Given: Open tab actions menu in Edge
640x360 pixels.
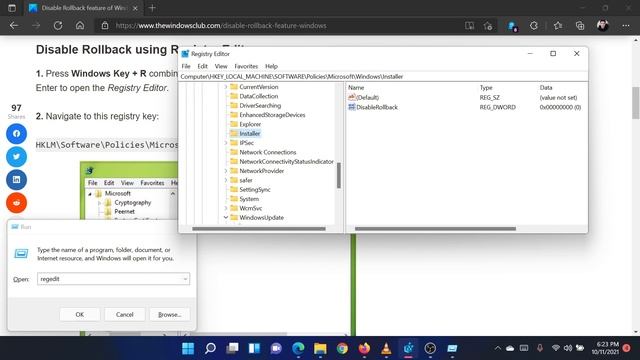Looking at the screenshot, I should [12, 8].
